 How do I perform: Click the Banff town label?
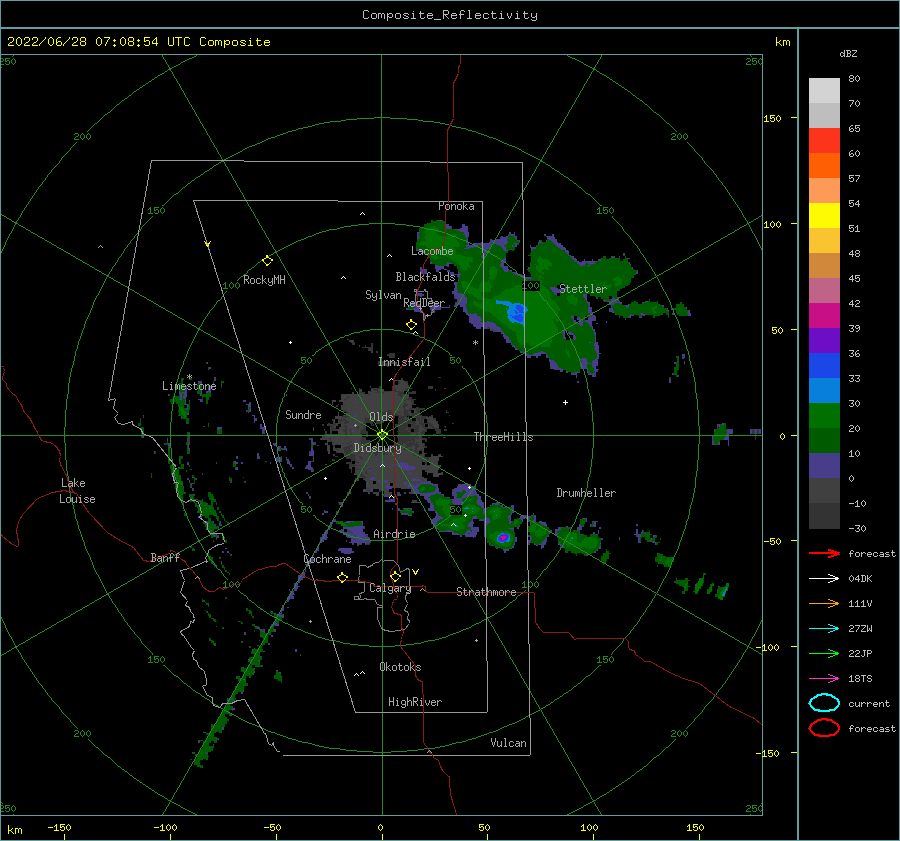[165, 557]
